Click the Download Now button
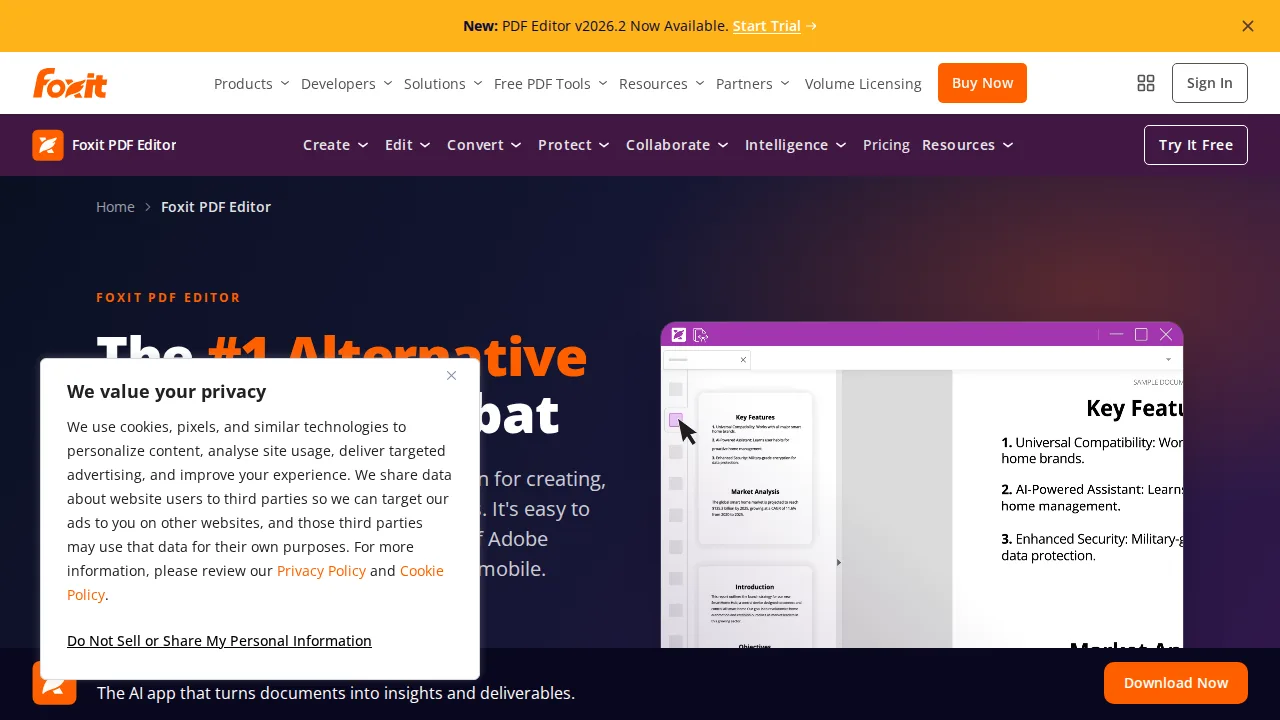The width and height of the screenshot is (1280, 720). [x=1176, y=683]
